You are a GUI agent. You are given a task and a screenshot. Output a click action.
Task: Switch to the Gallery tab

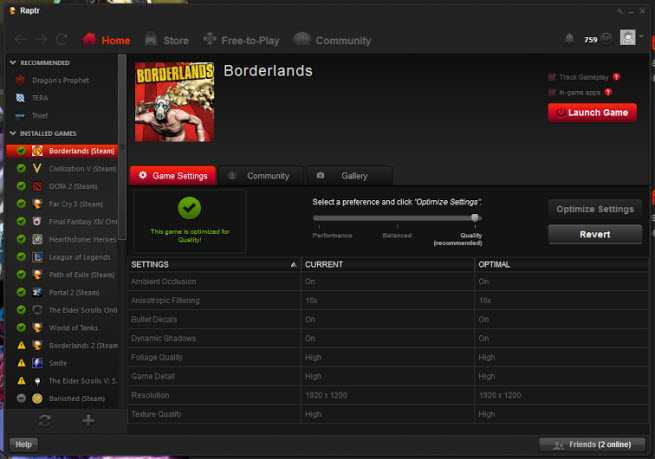[x=350, y=175]
